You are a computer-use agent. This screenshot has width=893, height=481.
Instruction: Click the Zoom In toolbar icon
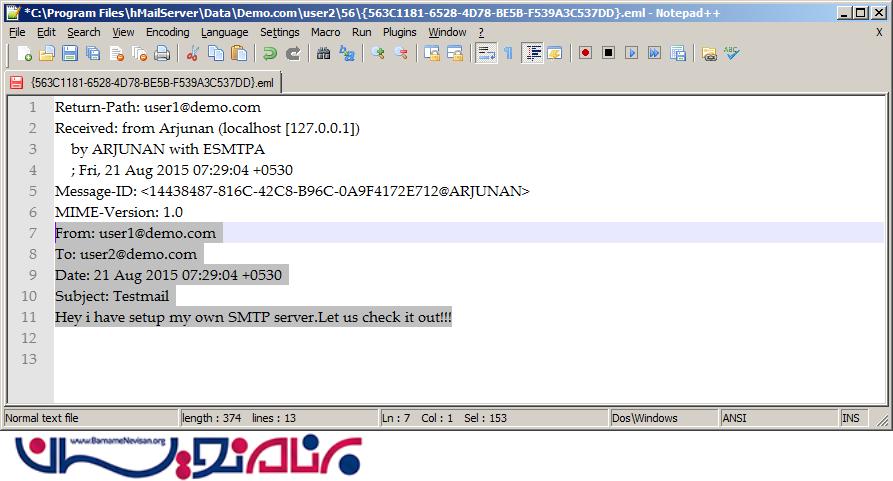pos(378,54)
